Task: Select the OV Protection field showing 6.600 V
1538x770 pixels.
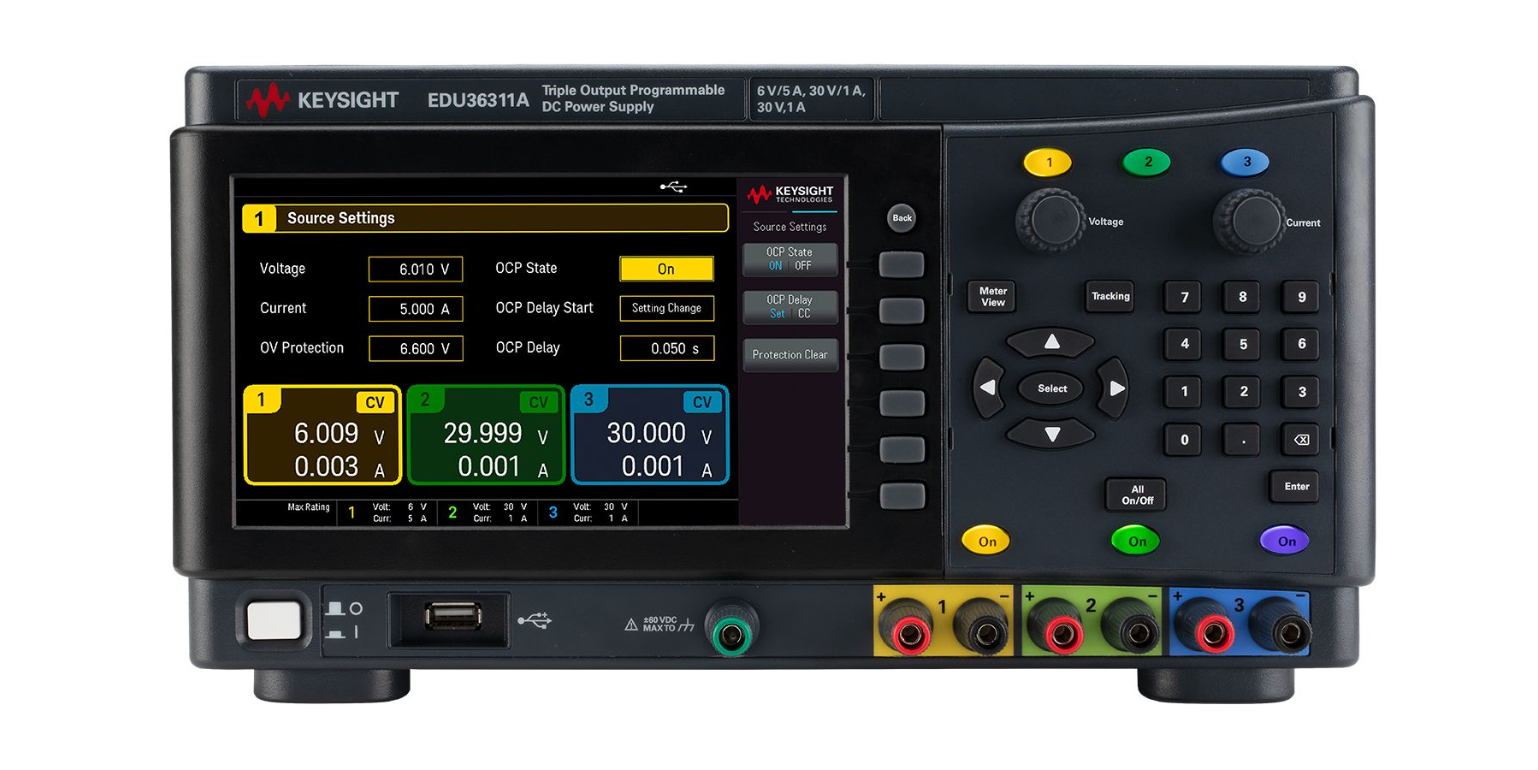Action: 416,348
